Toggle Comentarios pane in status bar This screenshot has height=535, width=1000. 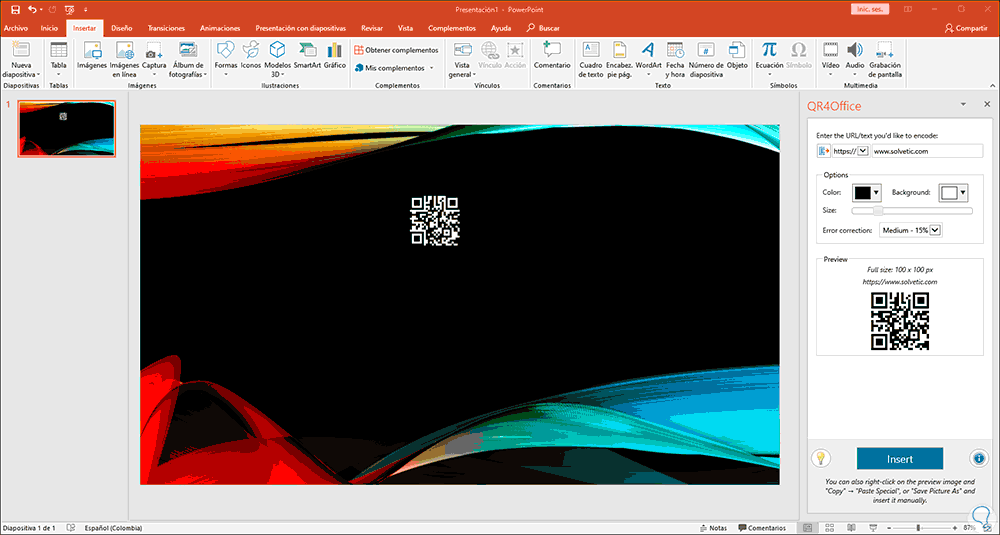tap(761, 527)
